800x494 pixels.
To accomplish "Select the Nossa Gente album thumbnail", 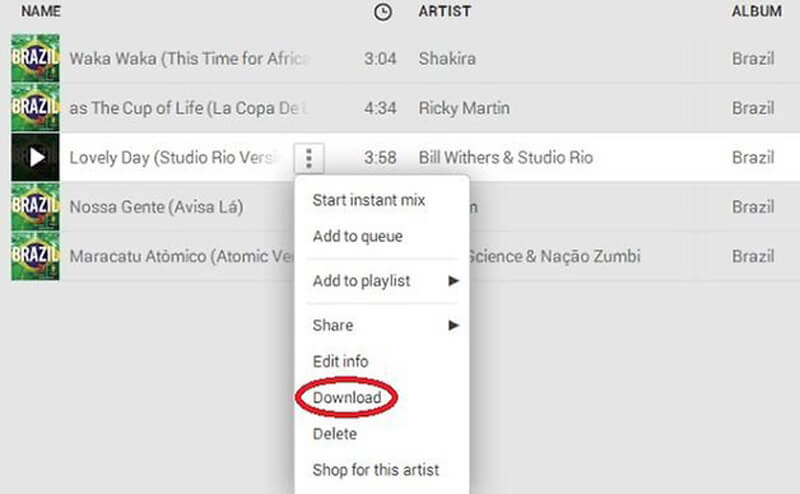I will point(35,207).
